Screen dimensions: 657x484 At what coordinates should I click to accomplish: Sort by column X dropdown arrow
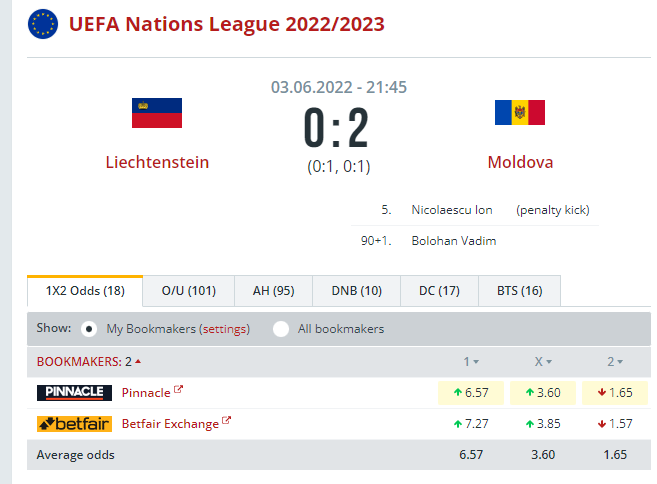click(x=549, y=362)
